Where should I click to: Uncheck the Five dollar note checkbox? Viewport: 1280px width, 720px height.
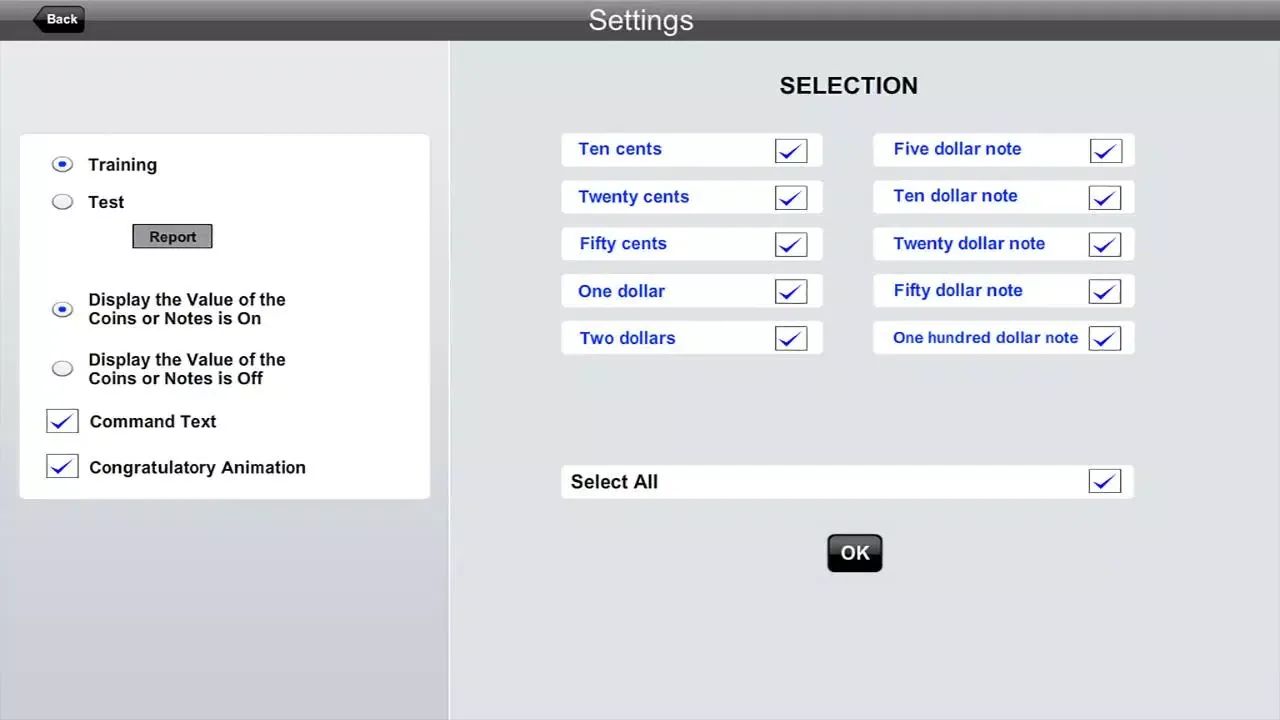click(1105, 150)
